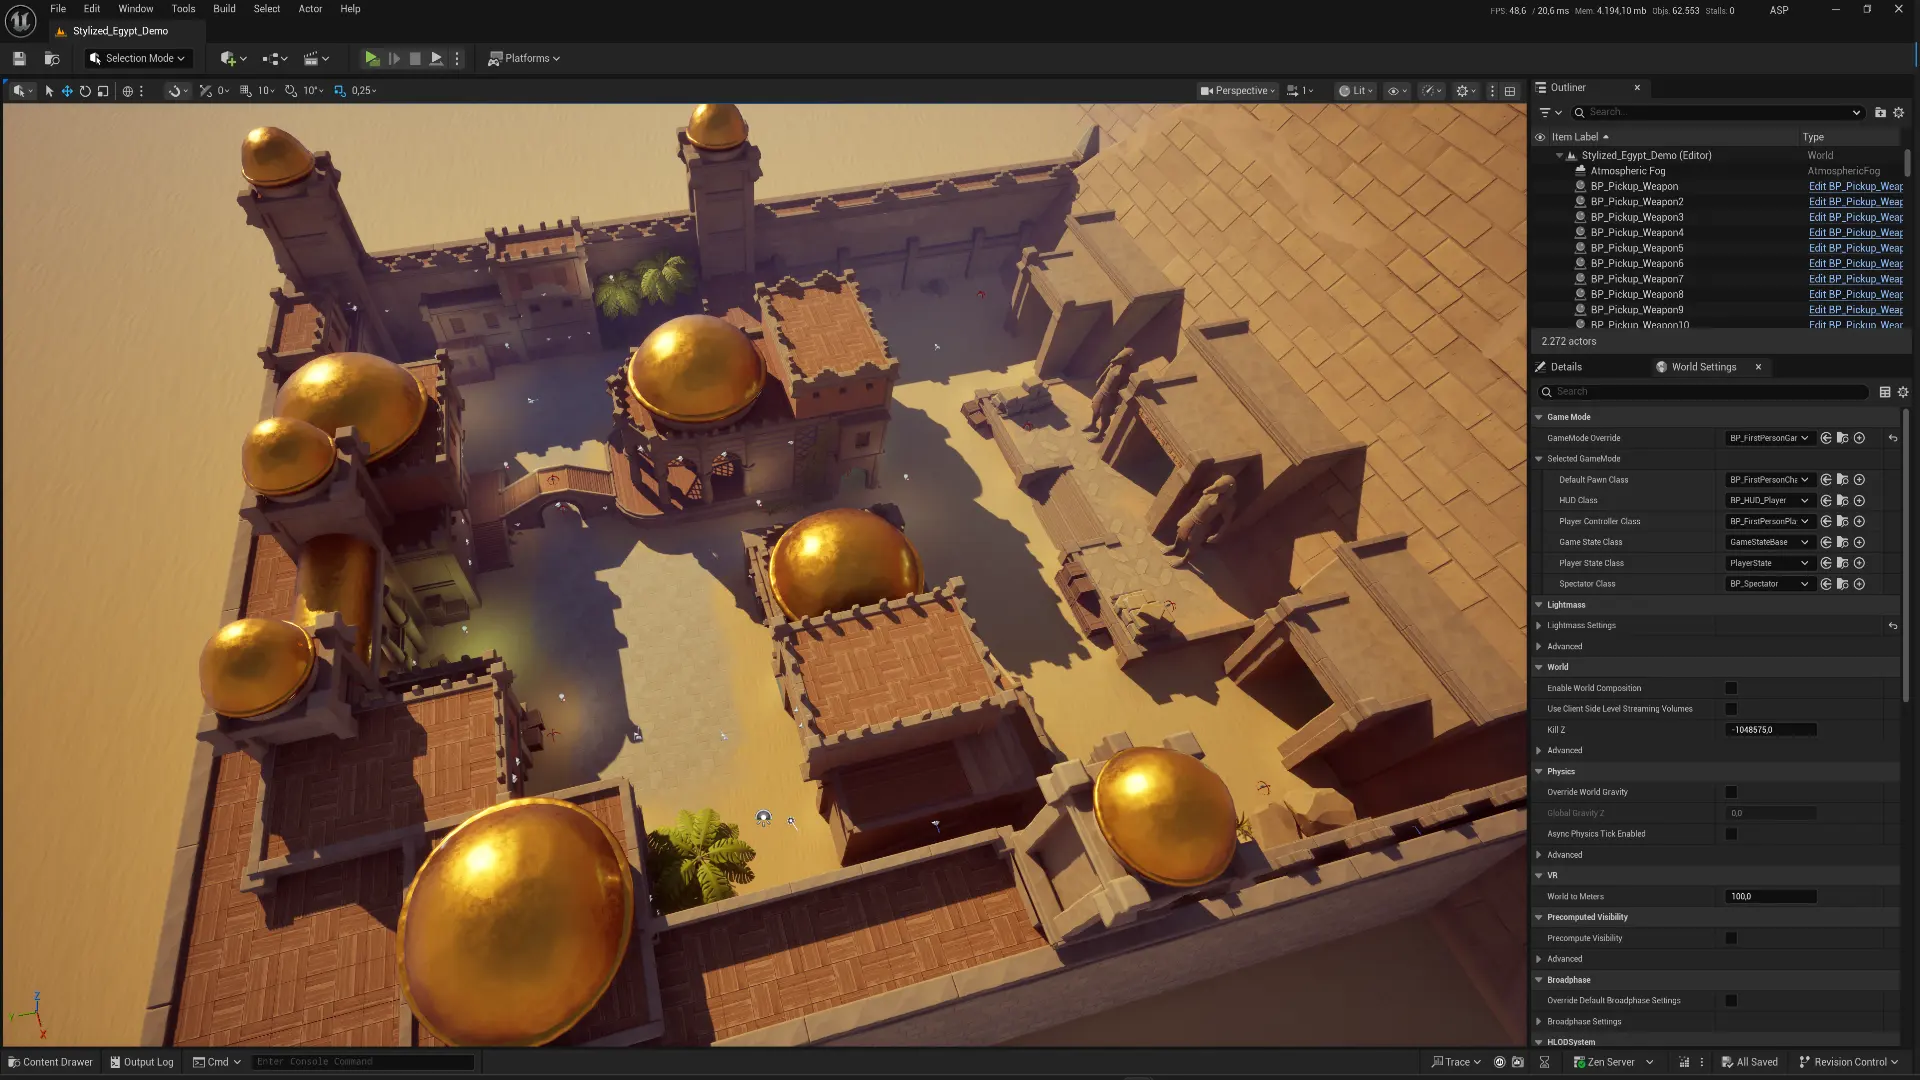Toggle Override Default Broadphase Settings checkbox
This screenshot has width=1920, height=1080.
(1731, 1001)
